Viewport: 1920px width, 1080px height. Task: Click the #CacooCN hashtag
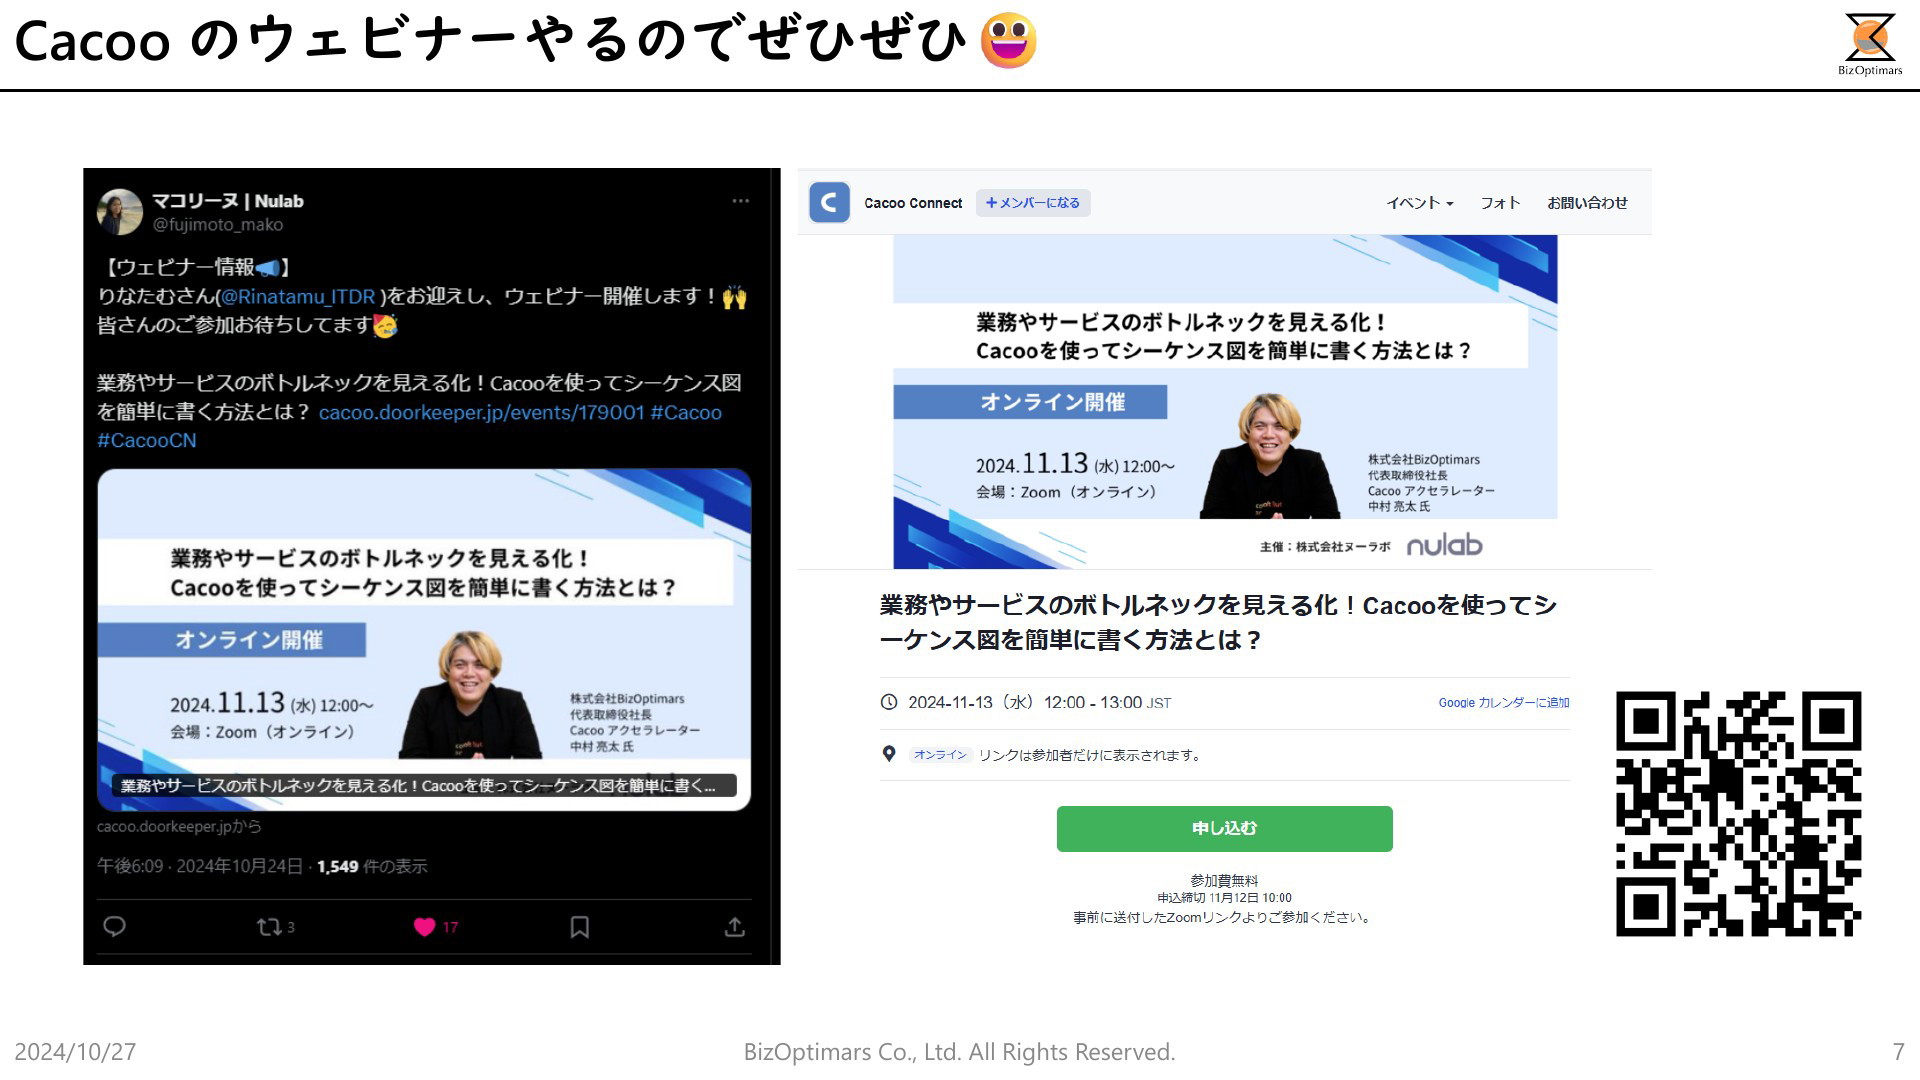[x=147, y=440]
